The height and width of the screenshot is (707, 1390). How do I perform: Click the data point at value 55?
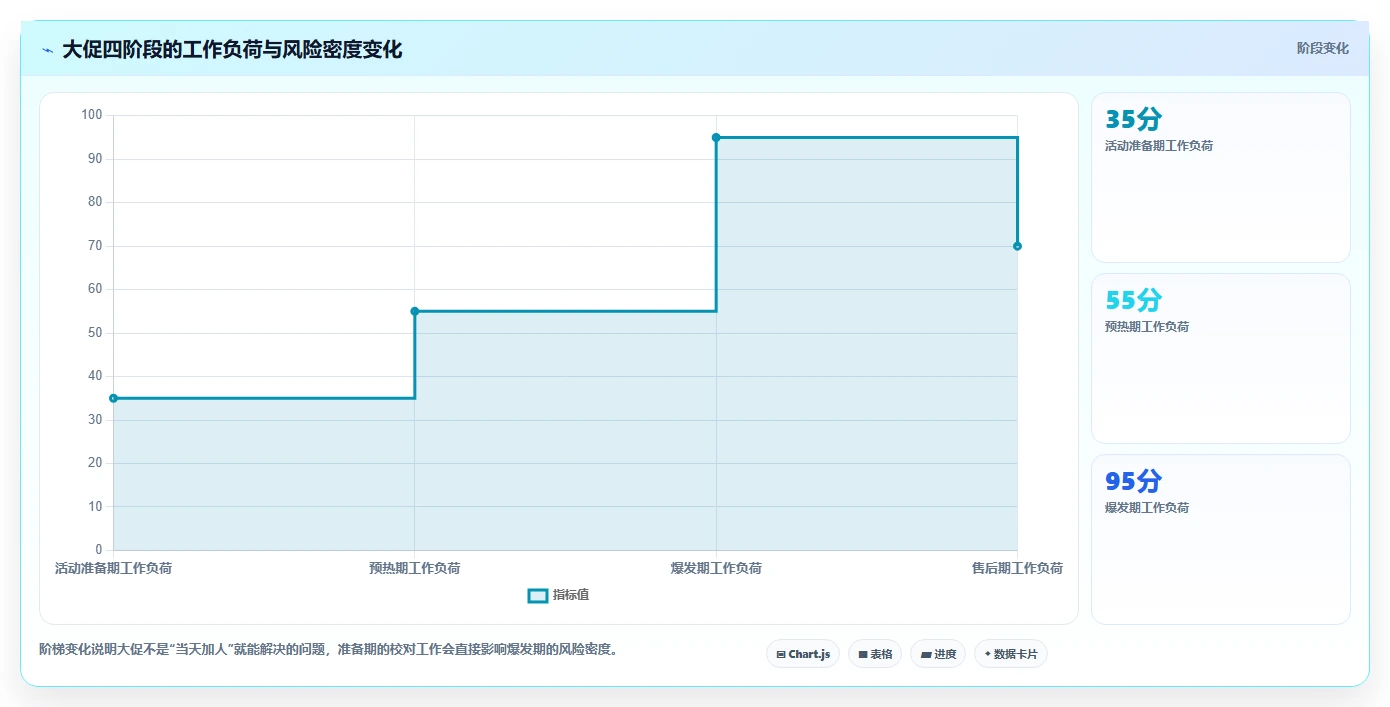[x=415, y=311]
